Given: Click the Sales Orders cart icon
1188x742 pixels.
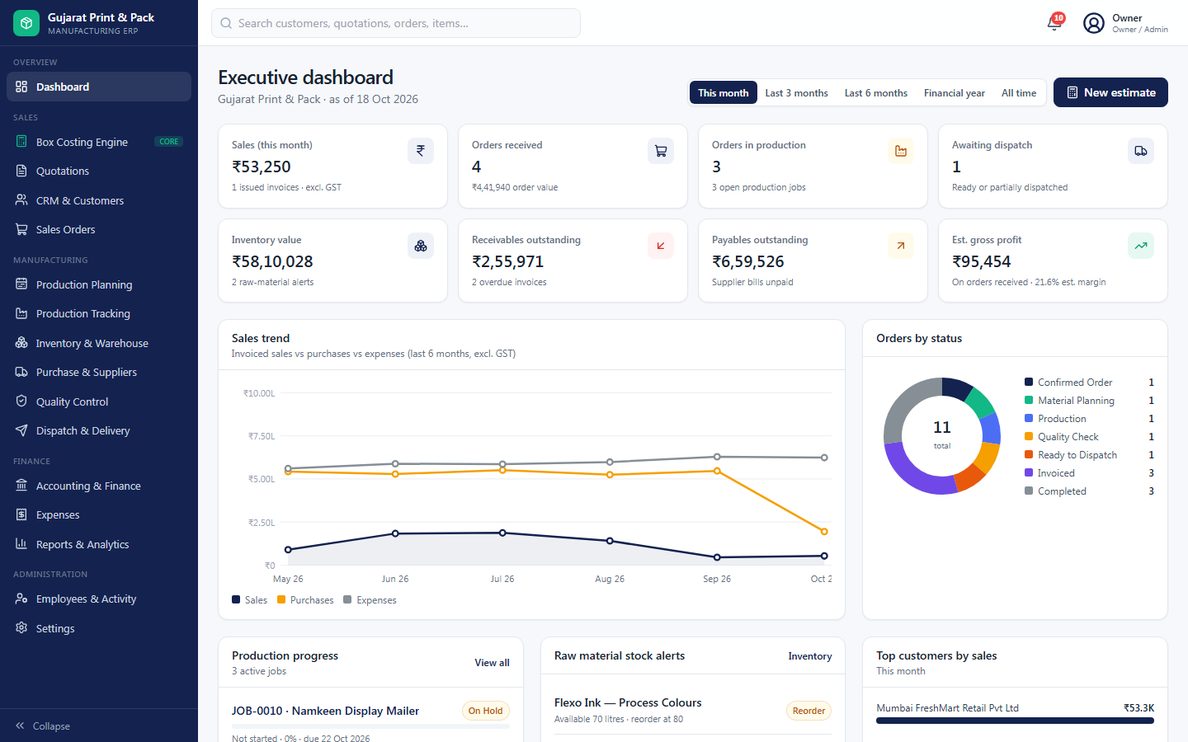Looking at the screenshot, I should (x=21, y=229).
